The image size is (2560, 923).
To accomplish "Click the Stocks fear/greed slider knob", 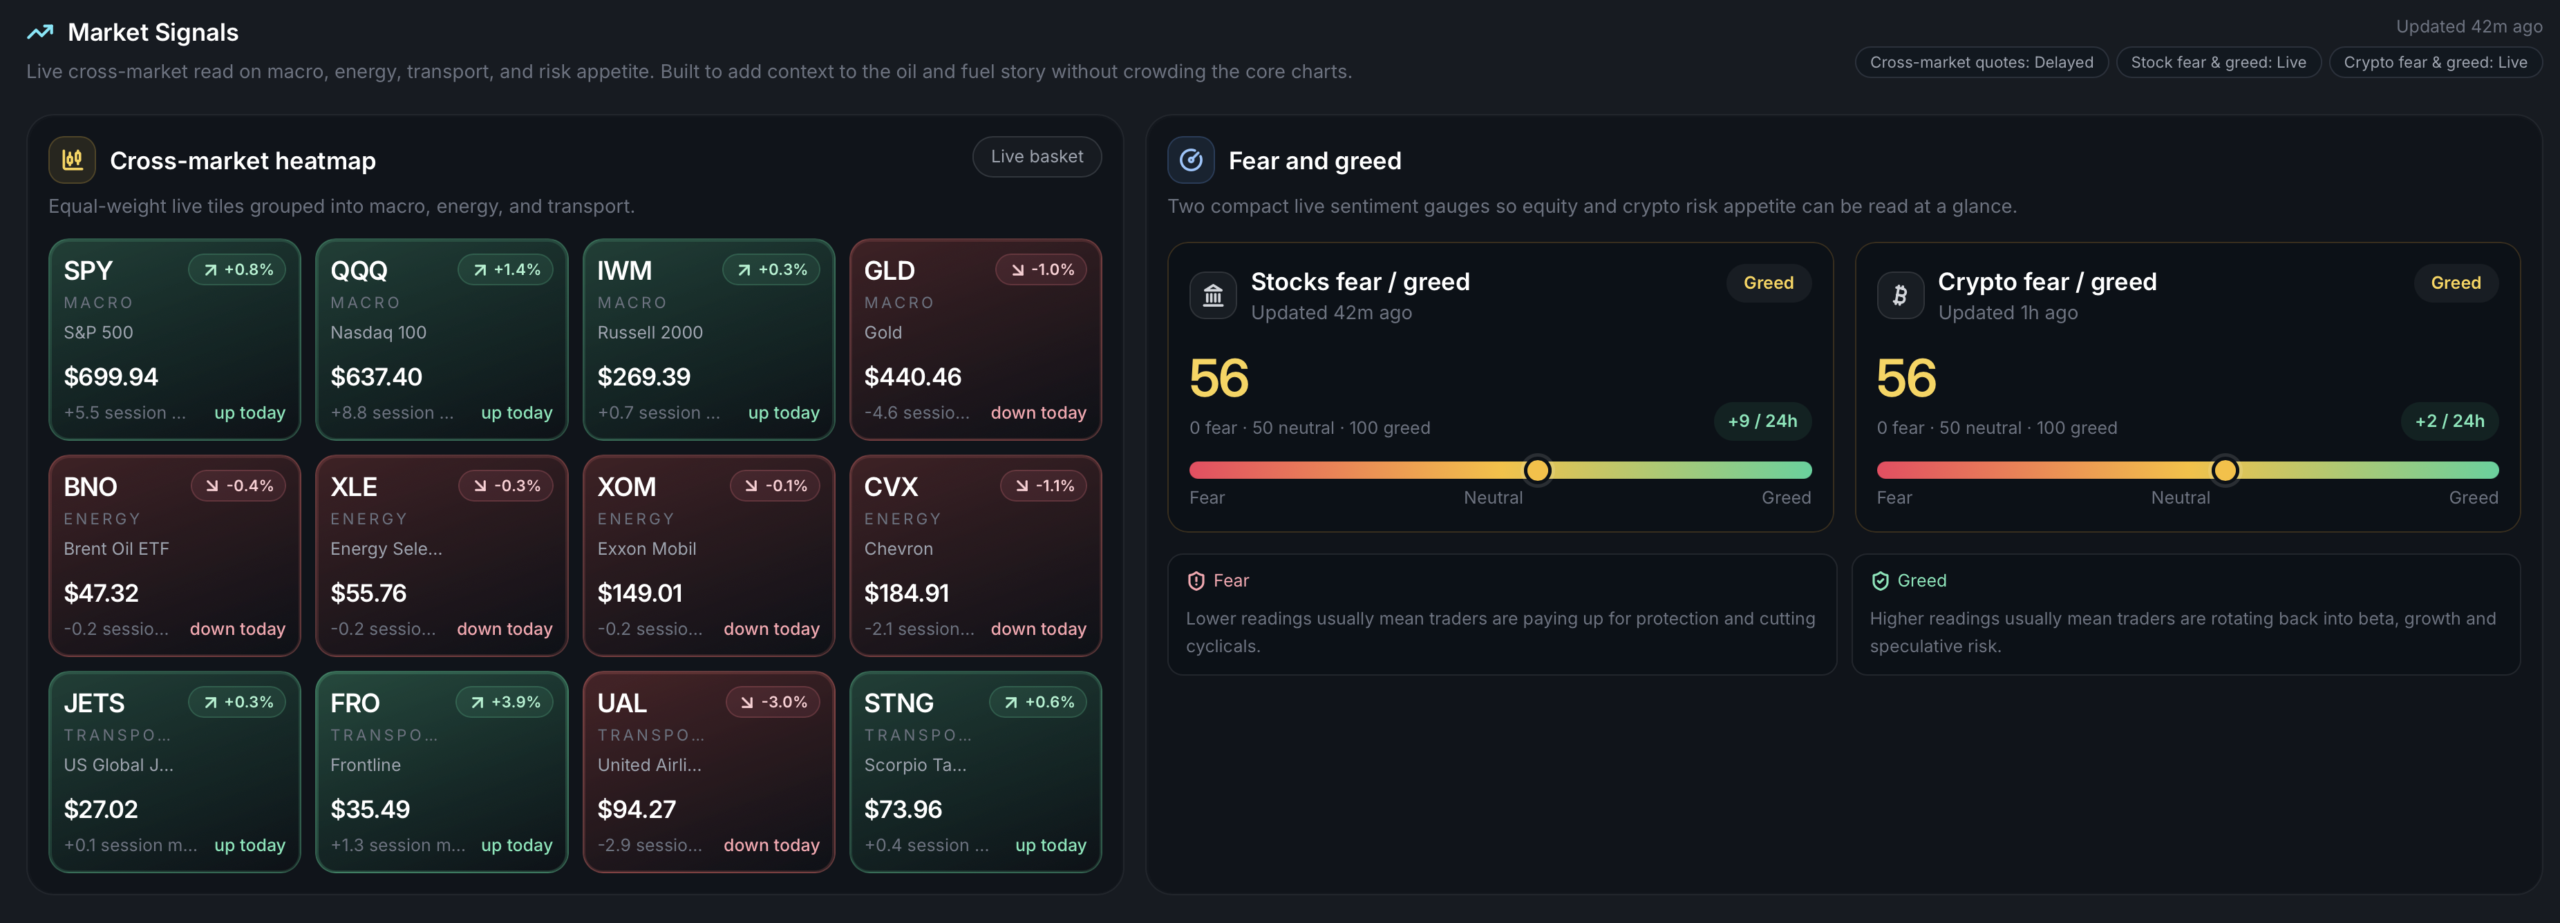I will point(1538,470).
